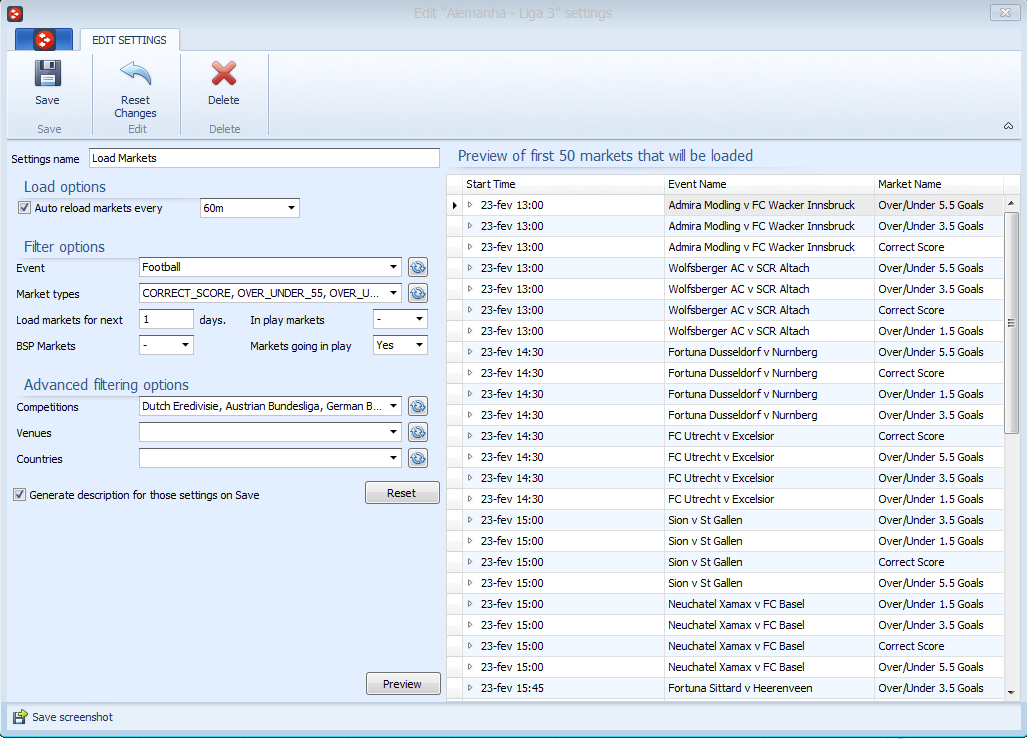Refresh the Competitions list
1027x739 pixels.
[x=418, y=406]
